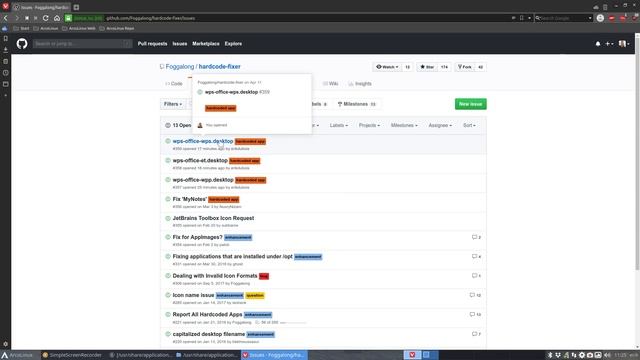Open the 13 Open issues filter
640x360 pixels.
178,125
